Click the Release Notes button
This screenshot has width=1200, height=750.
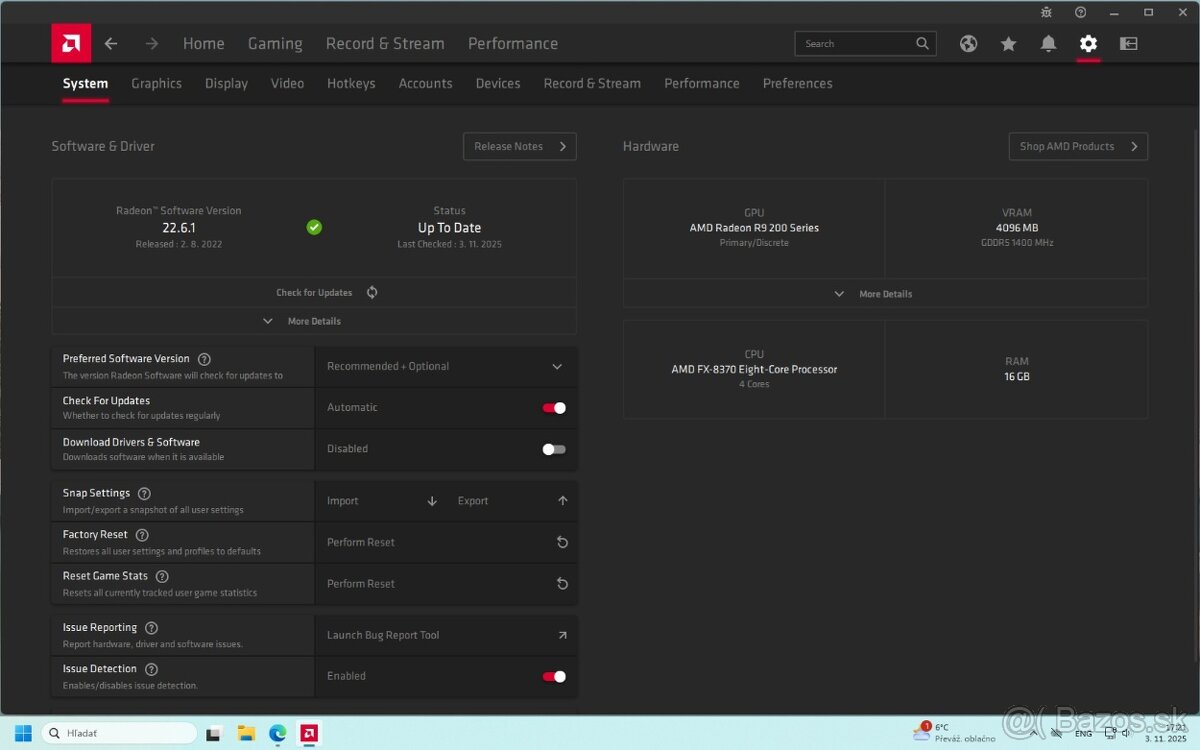click(519, 146)
